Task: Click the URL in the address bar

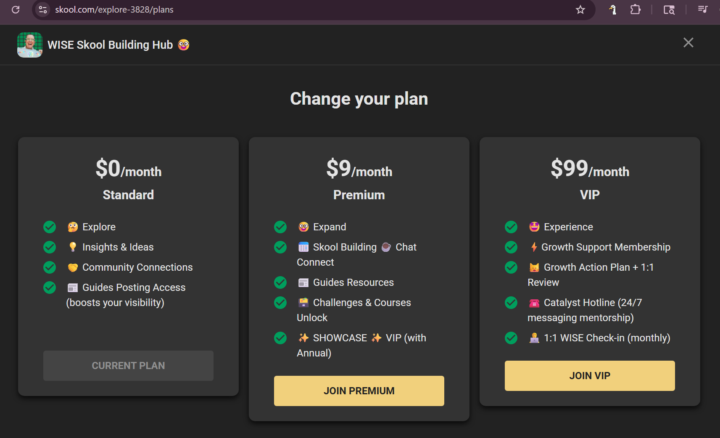Action: [x=116, y=9]
